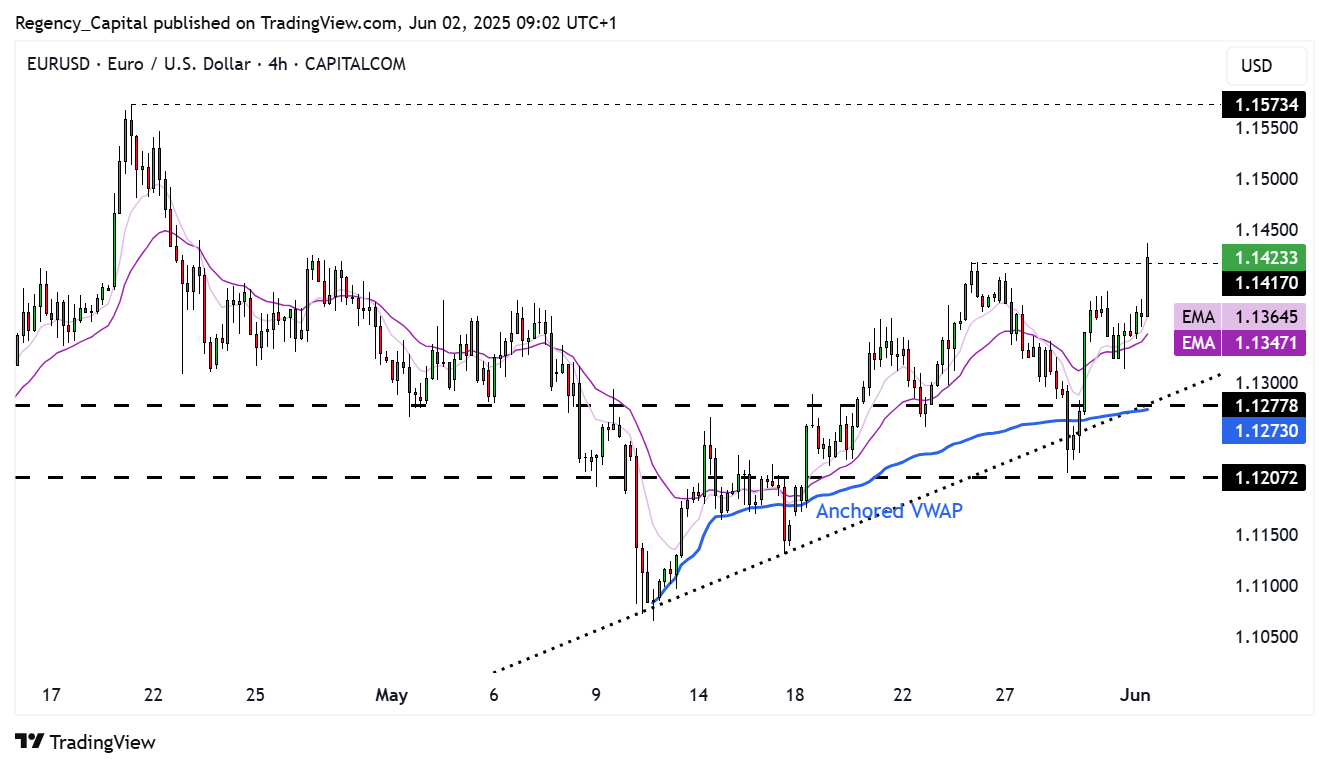
Task: Click the 1.15734 price label
Action: [1266, 104]
